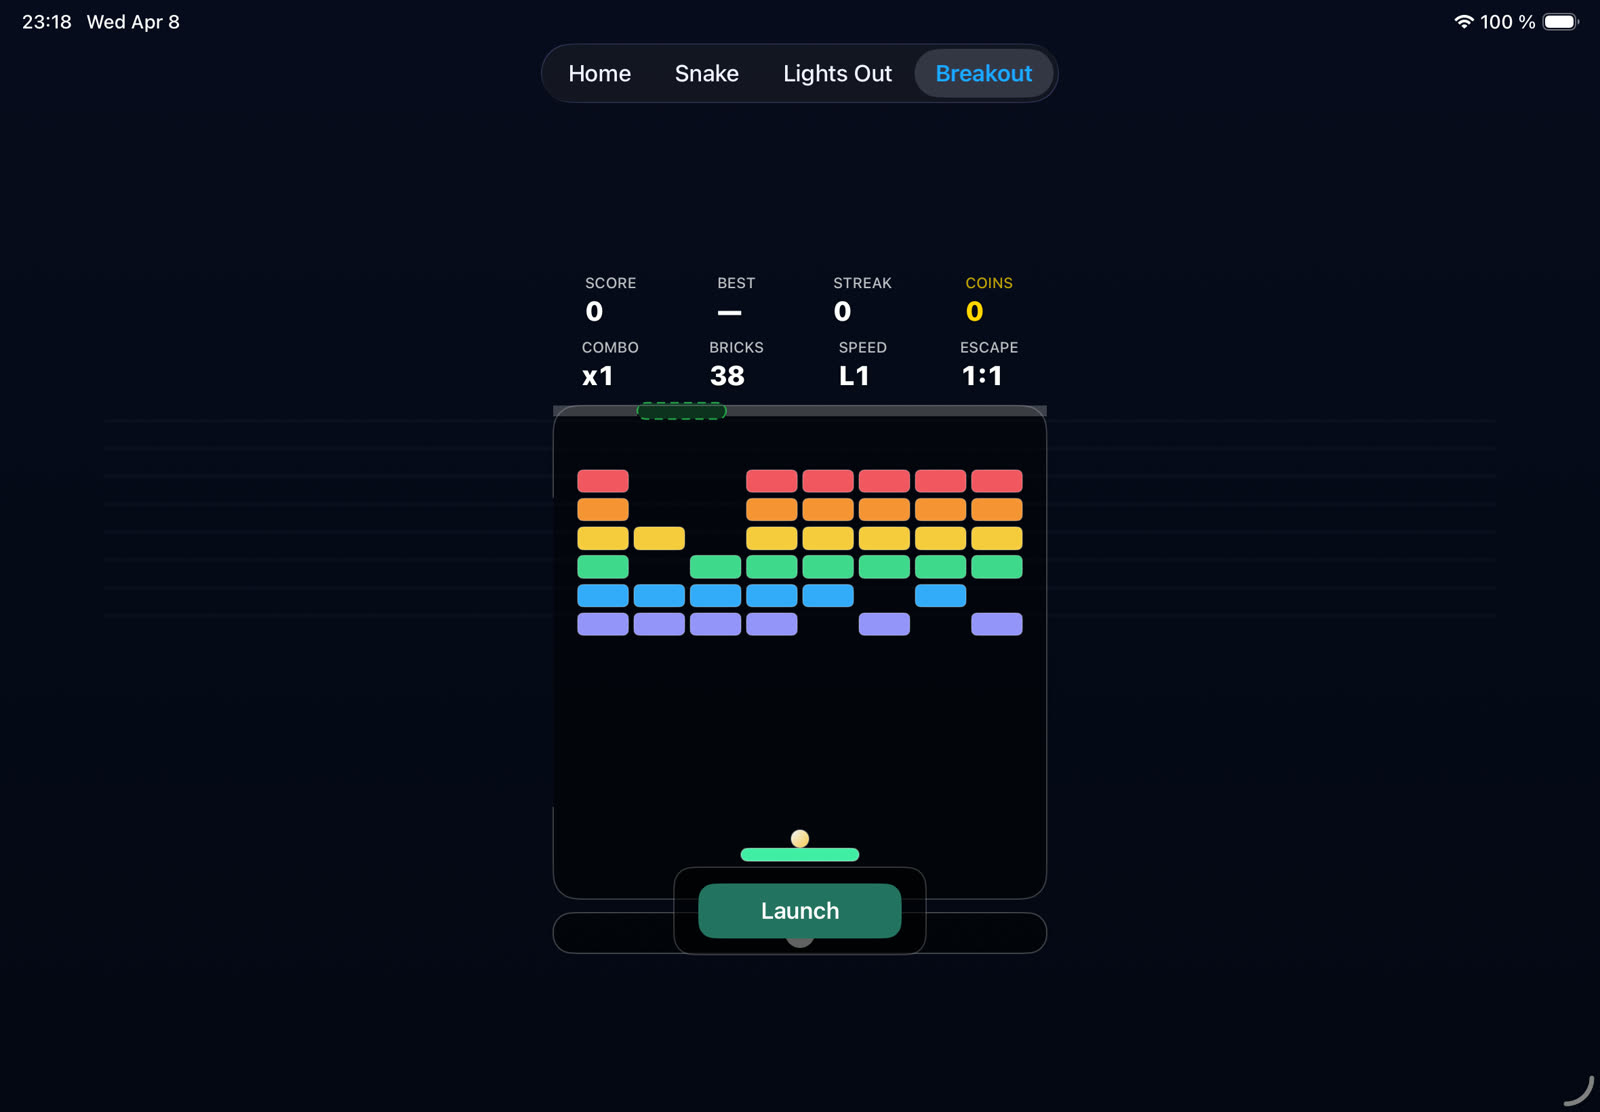Click the rightmost purple brick
This screenshot has height=1112, width=1600.
[x=996, y=625]
